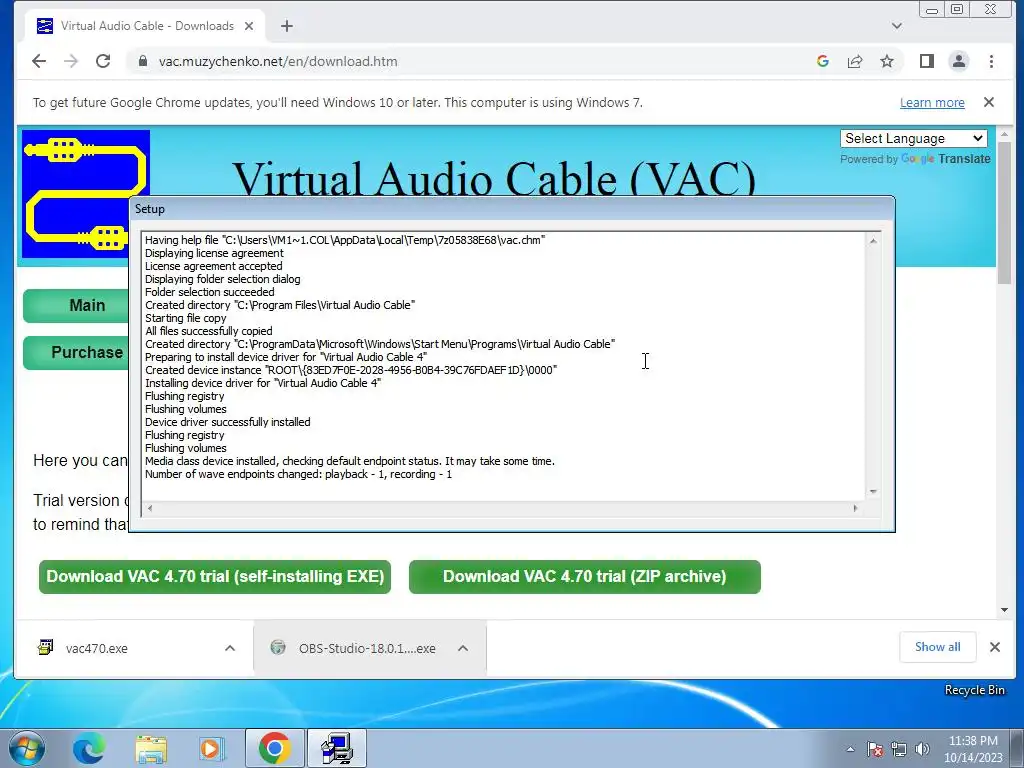Click the VAC cable logo image
Image resolution: width=1024 pixels, height=768 pixels.
tap(86, 194)
